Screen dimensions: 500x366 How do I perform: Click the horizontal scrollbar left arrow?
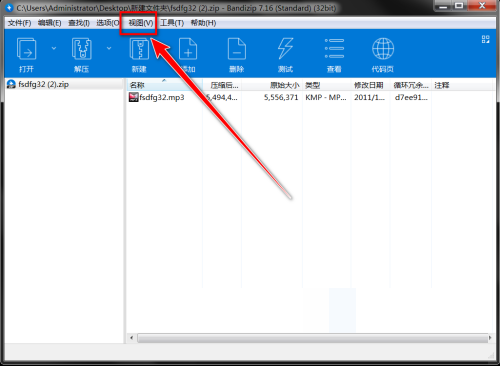click(132, 338)
